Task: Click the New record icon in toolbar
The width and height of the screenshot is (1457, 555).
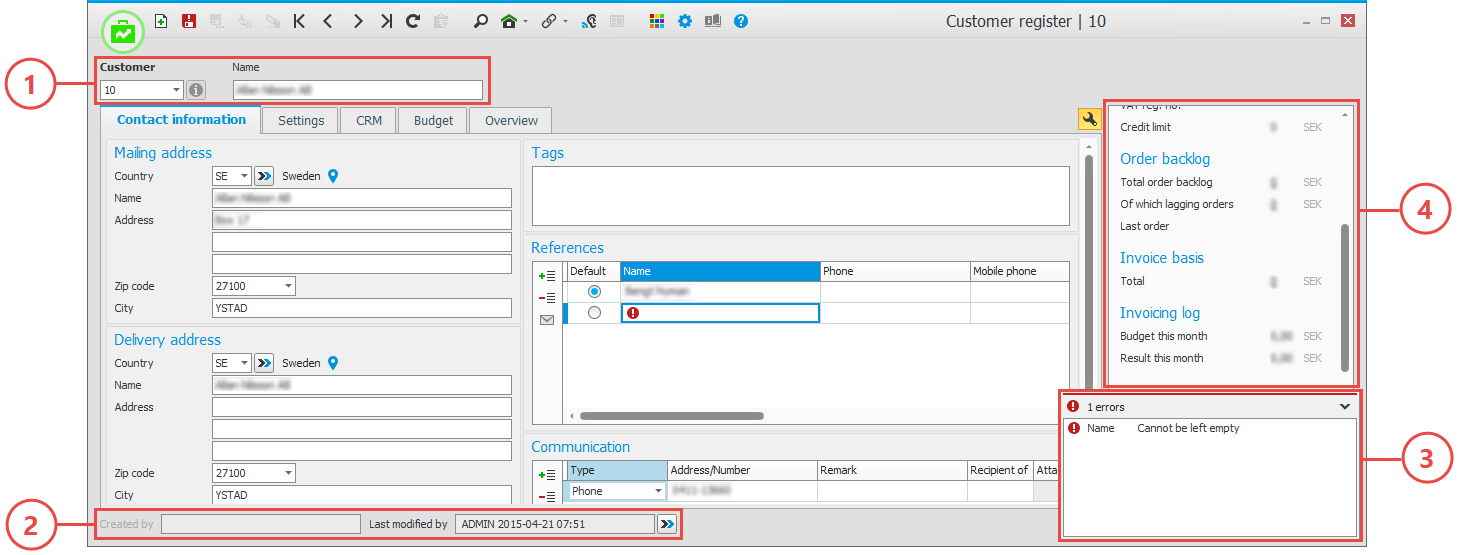Action: point(162,21)
